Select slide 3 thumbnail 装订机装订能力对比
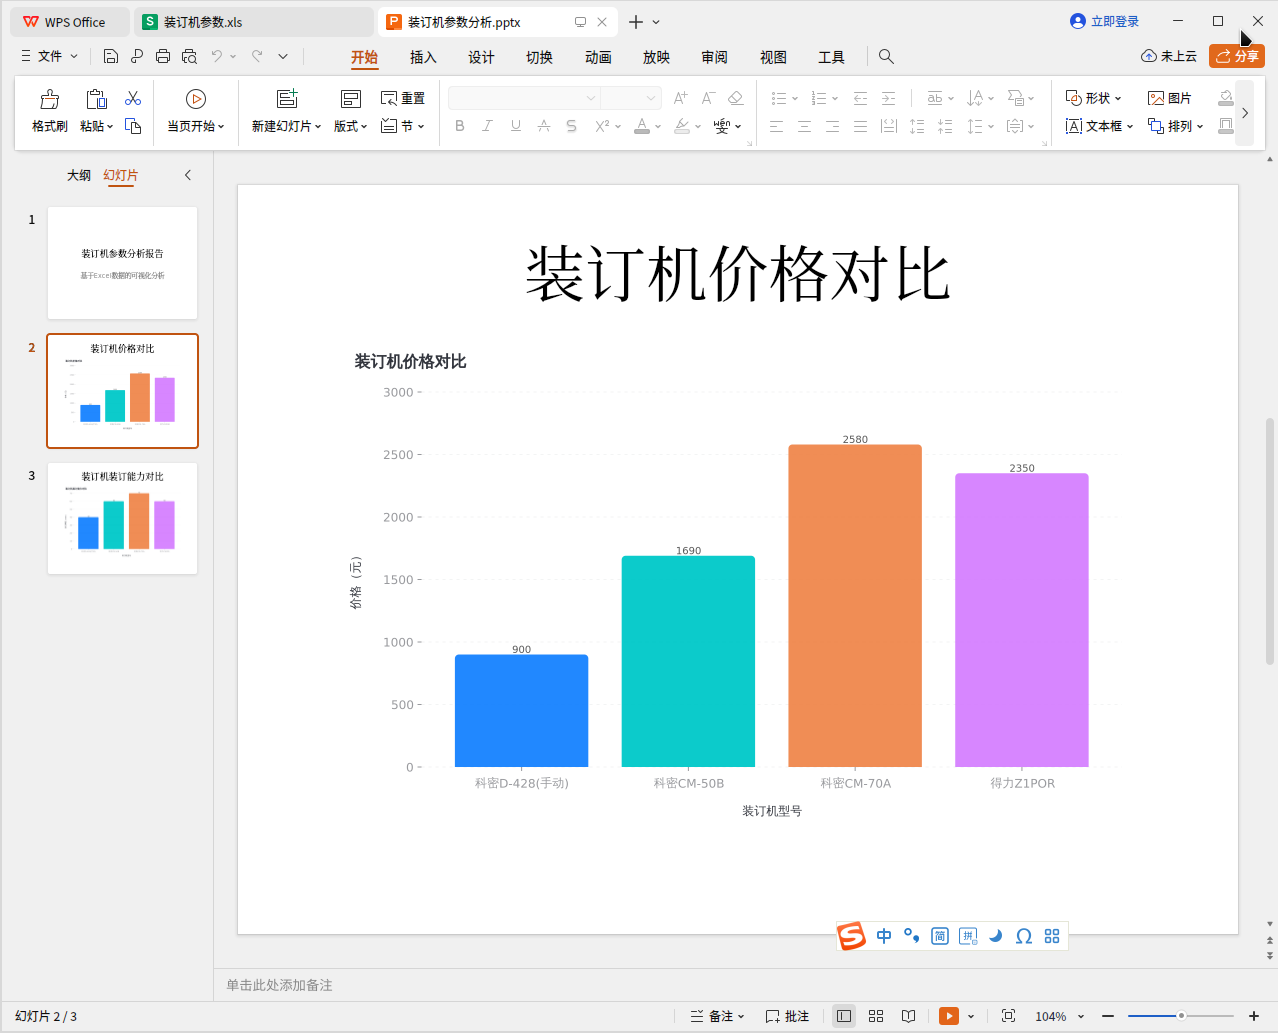Image resolution: width=1278 pixels, height=1033 pixels. pos(122,518)
